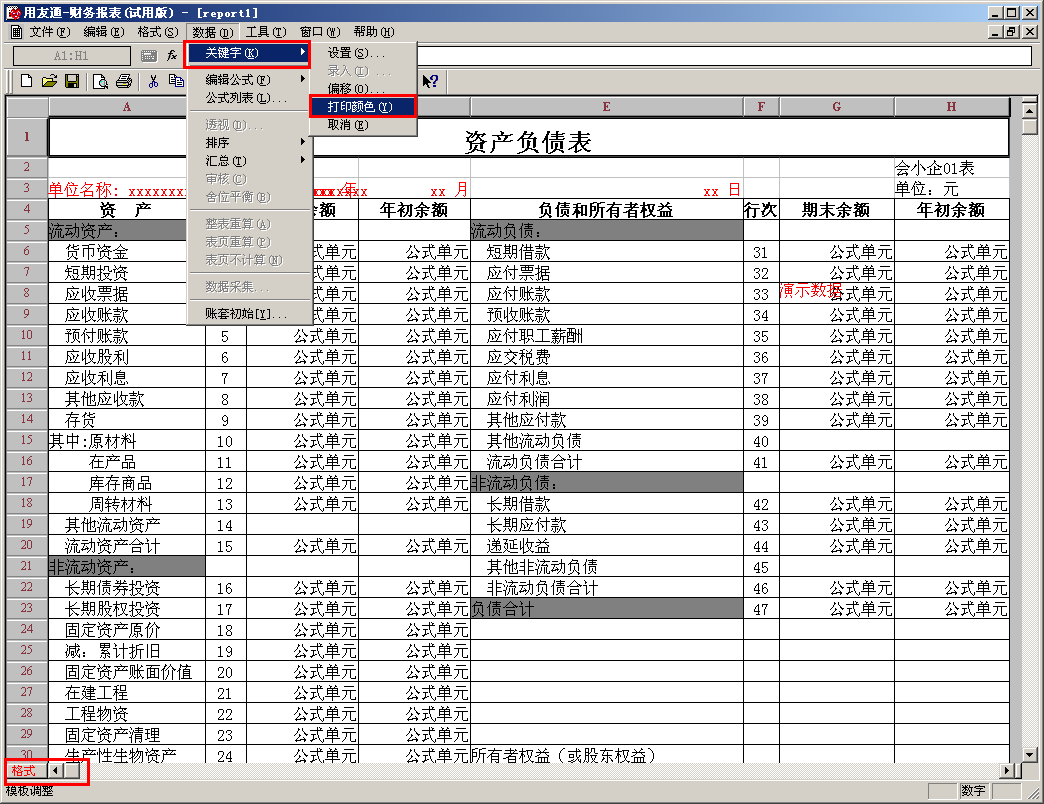Viewport: 1044px width, 804px height.
Task: Select row header 20
Action: [27, 545]
